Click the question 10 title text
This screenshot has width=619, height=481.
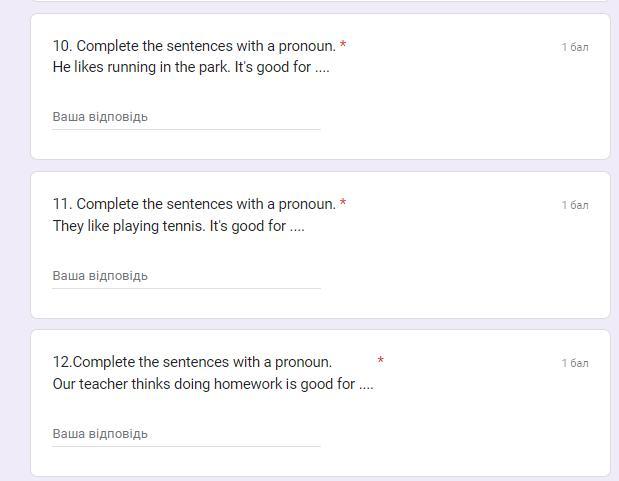193,46
